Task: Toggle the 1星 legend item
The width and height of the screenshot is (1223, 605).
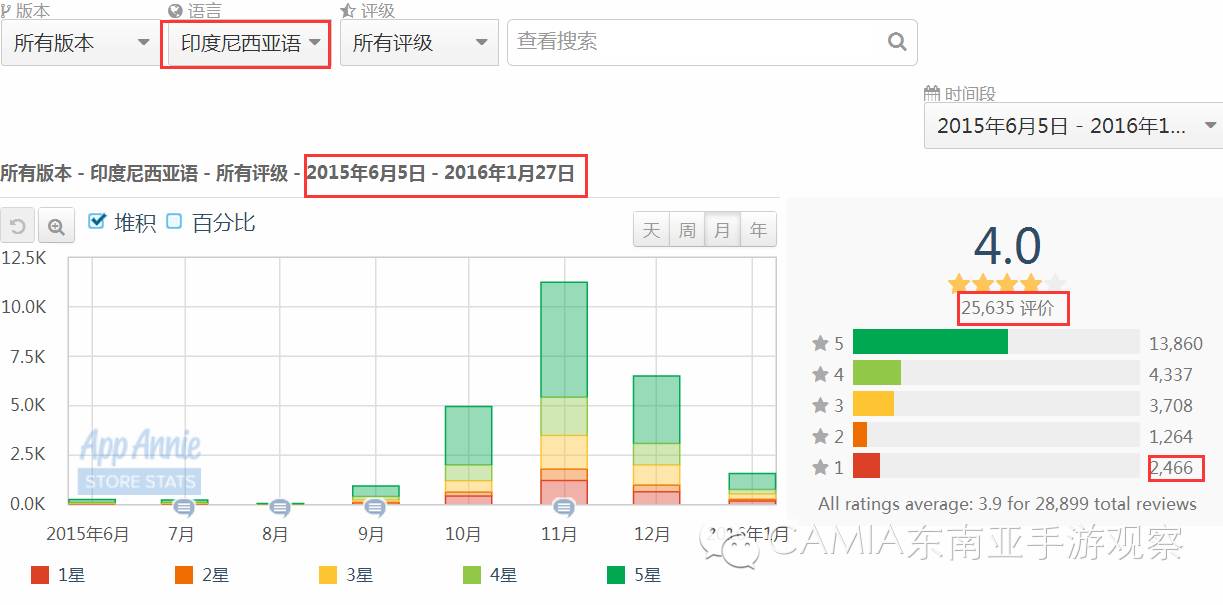Action: [59, 575]
